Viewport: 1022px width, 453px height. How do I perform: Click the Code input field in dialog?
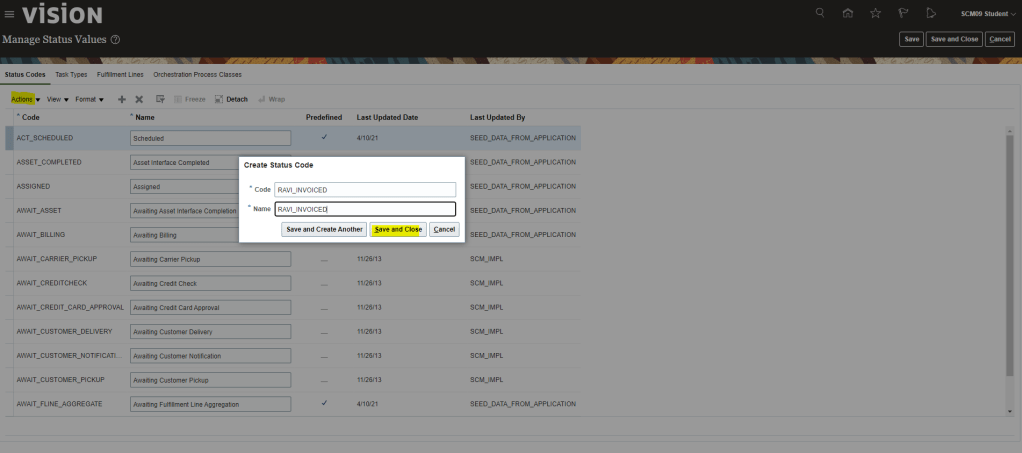pos(365,189)
